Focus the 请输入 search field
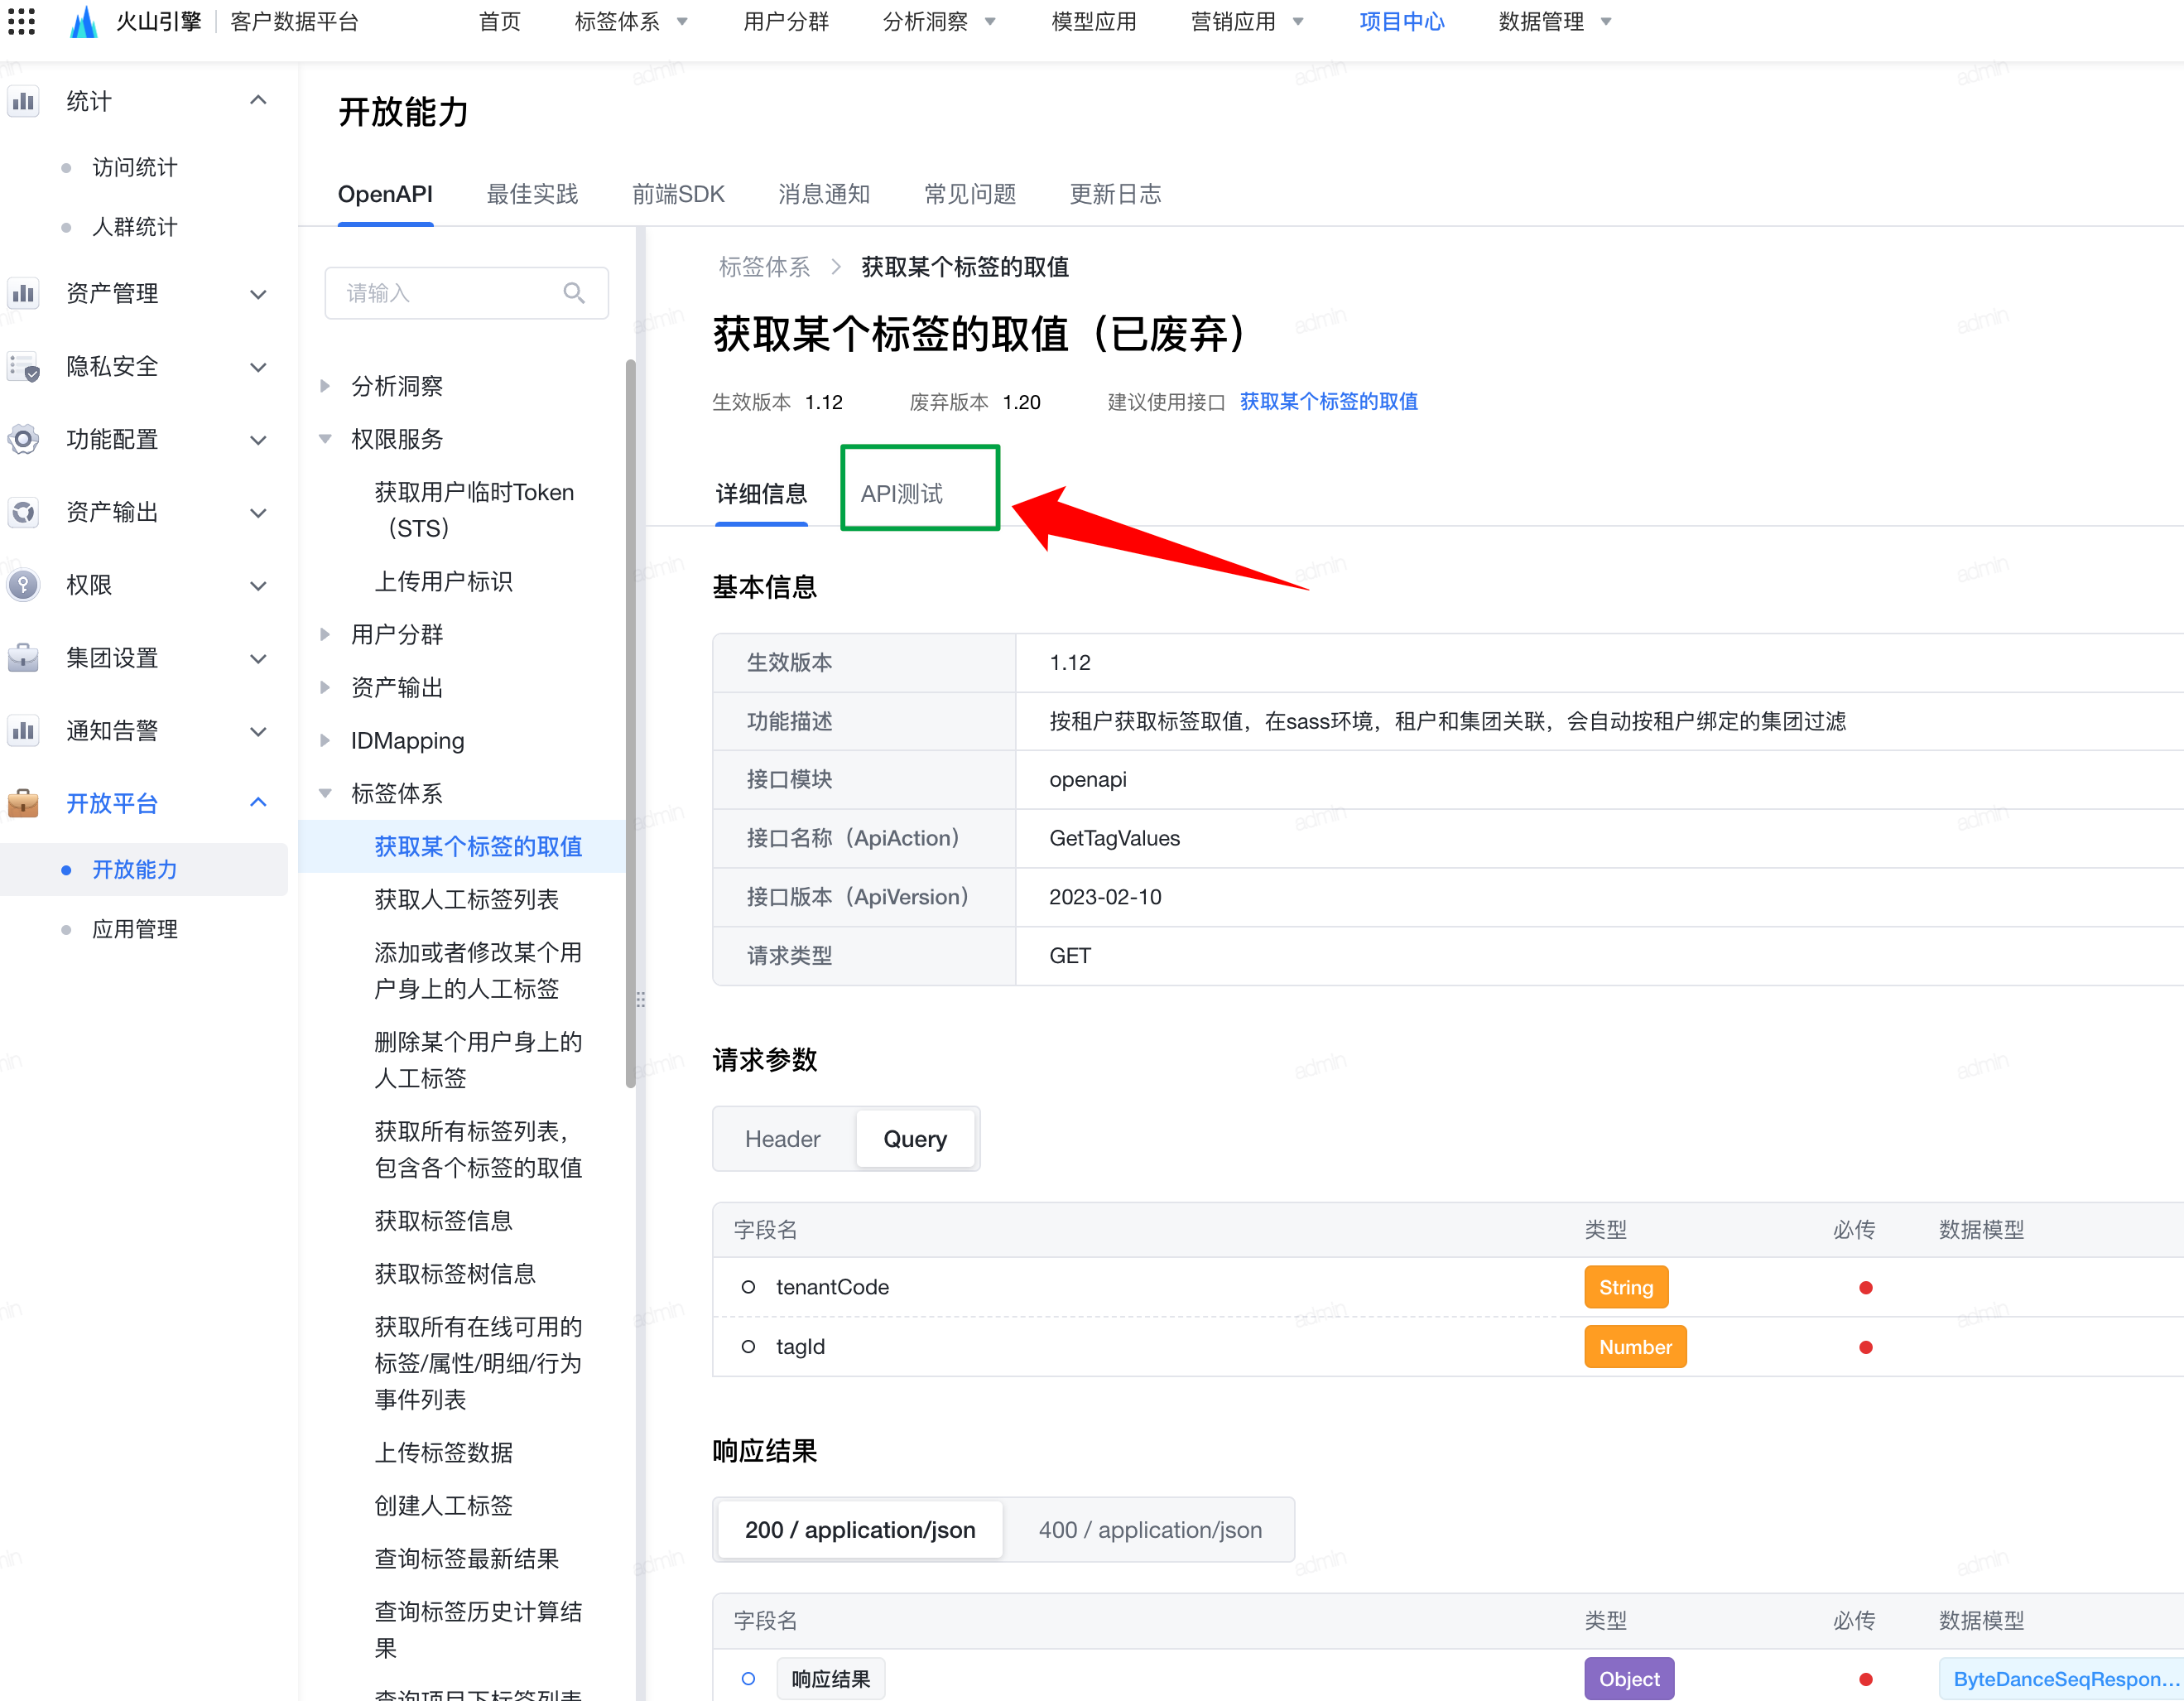The image size is (2184, 1701). (x=467, y=293)
